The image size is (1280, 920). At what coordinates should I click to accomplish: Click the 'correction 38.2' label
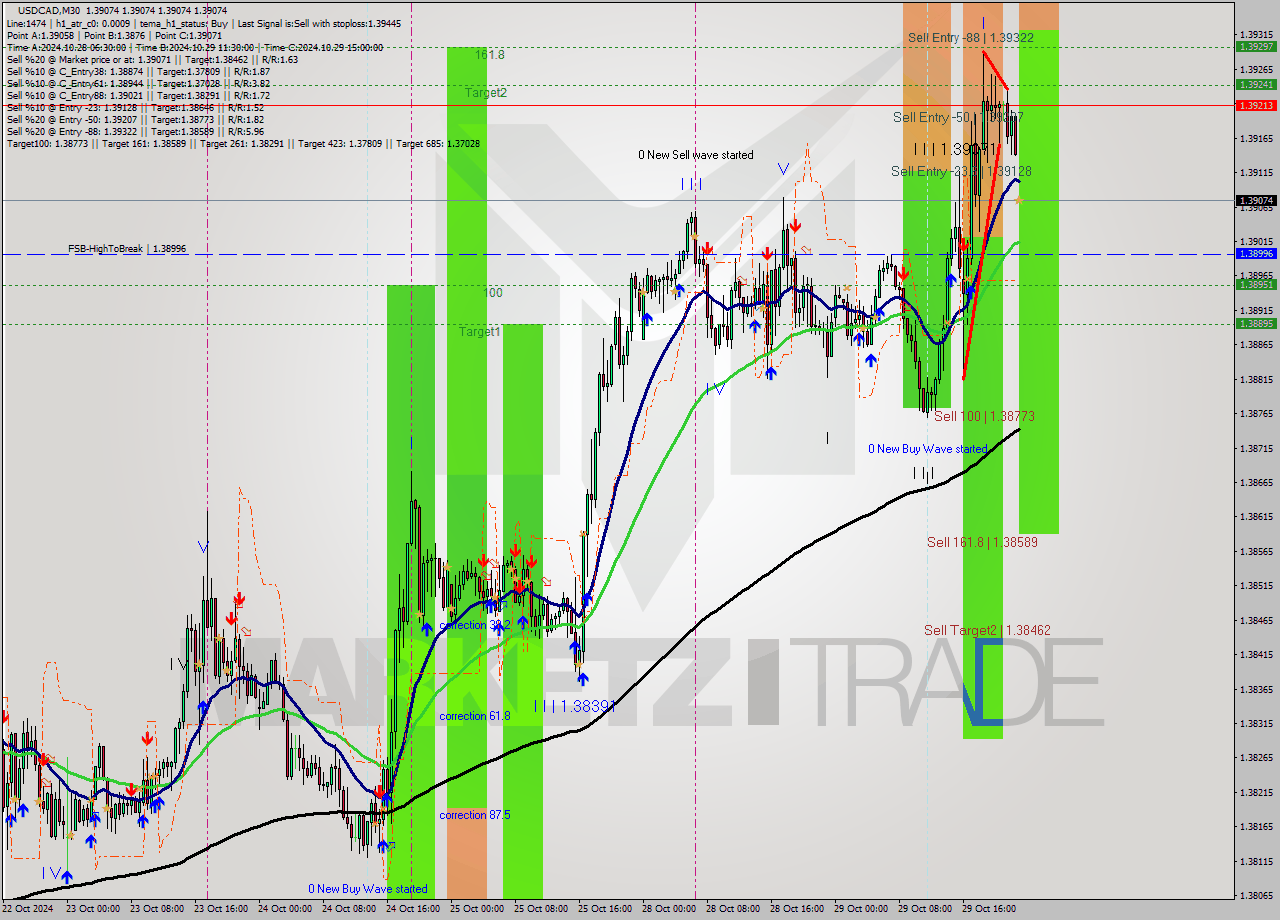475,625
